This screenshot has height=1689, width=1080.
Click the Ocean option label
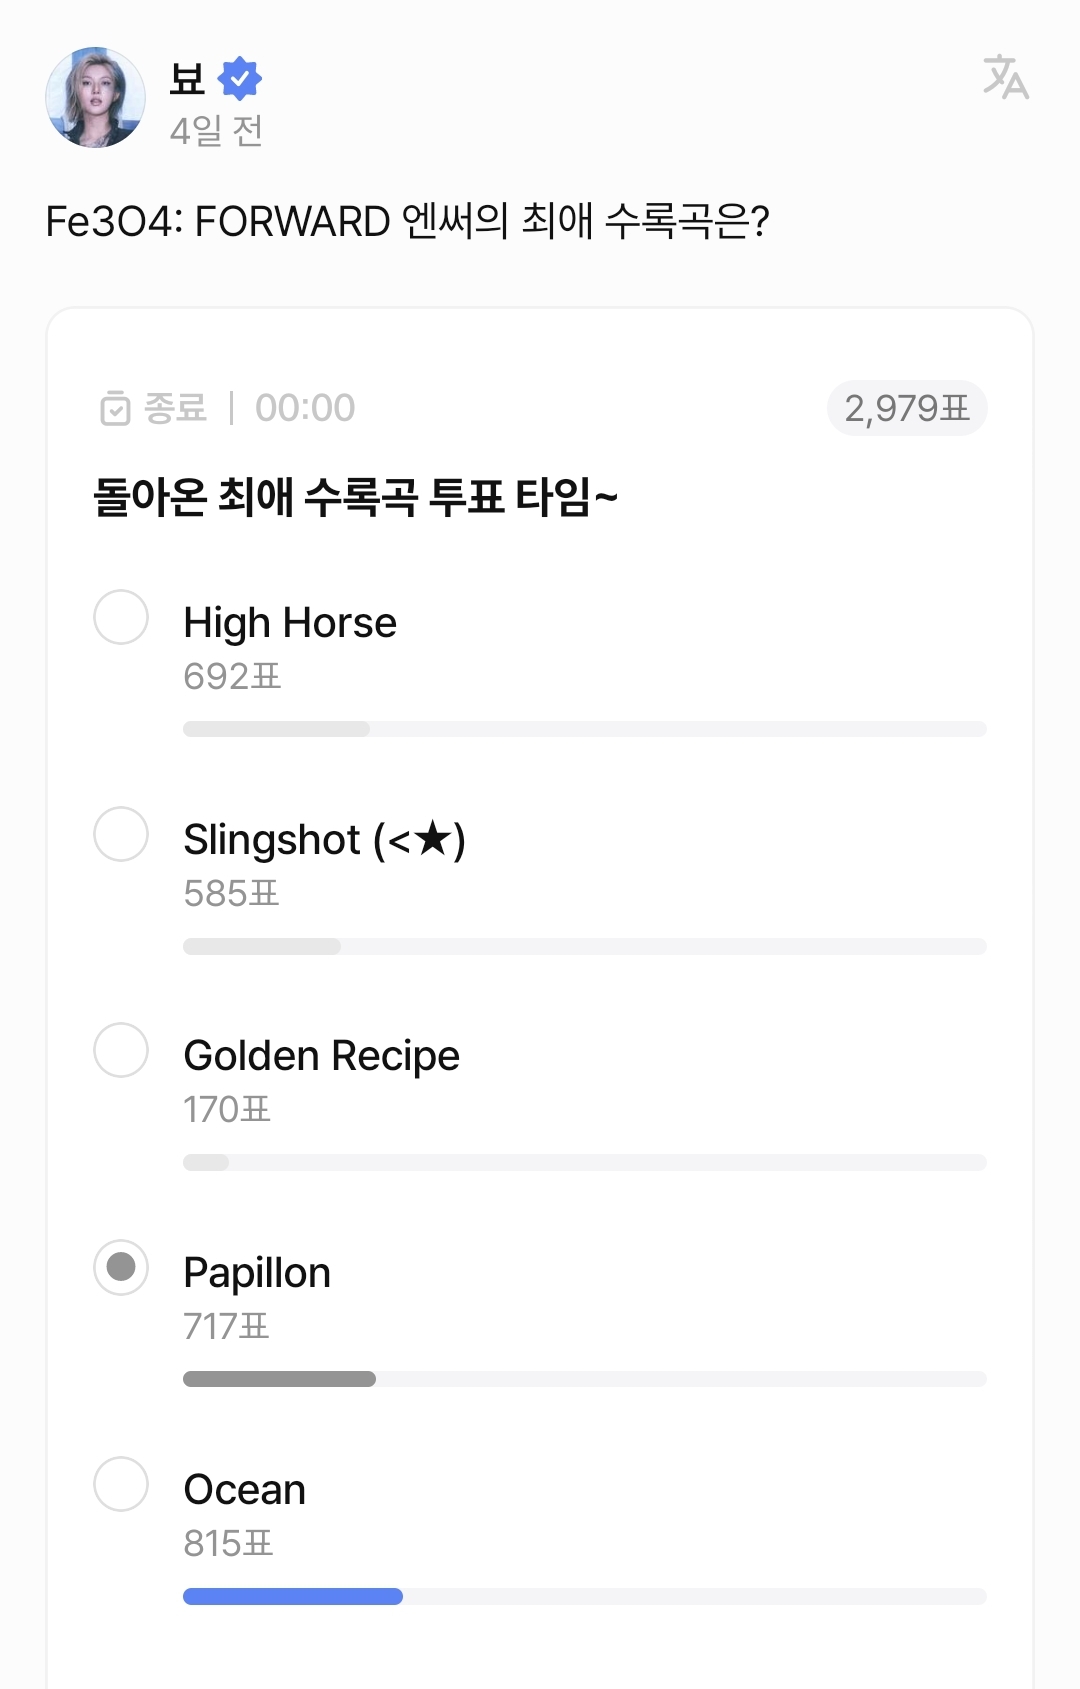(245, 1489)
